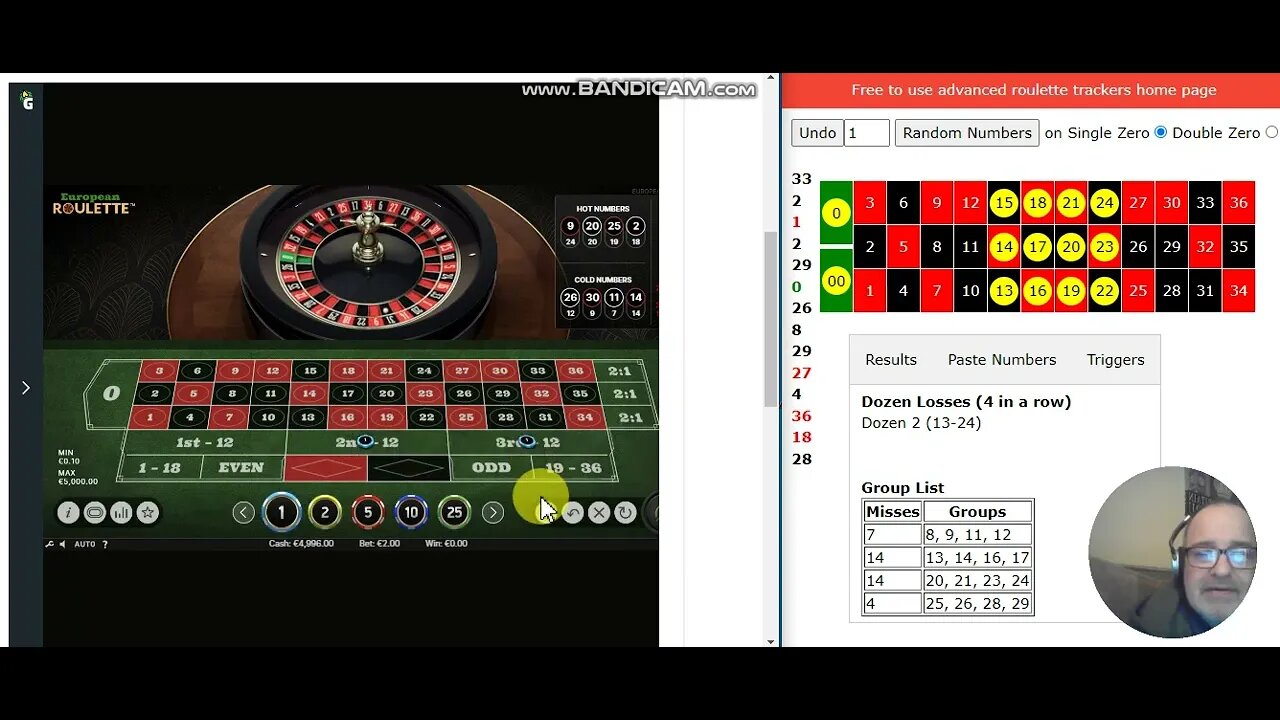Select the 10 value chip
This screenshot has width=1280, height=720.
(x=411, y=513)
